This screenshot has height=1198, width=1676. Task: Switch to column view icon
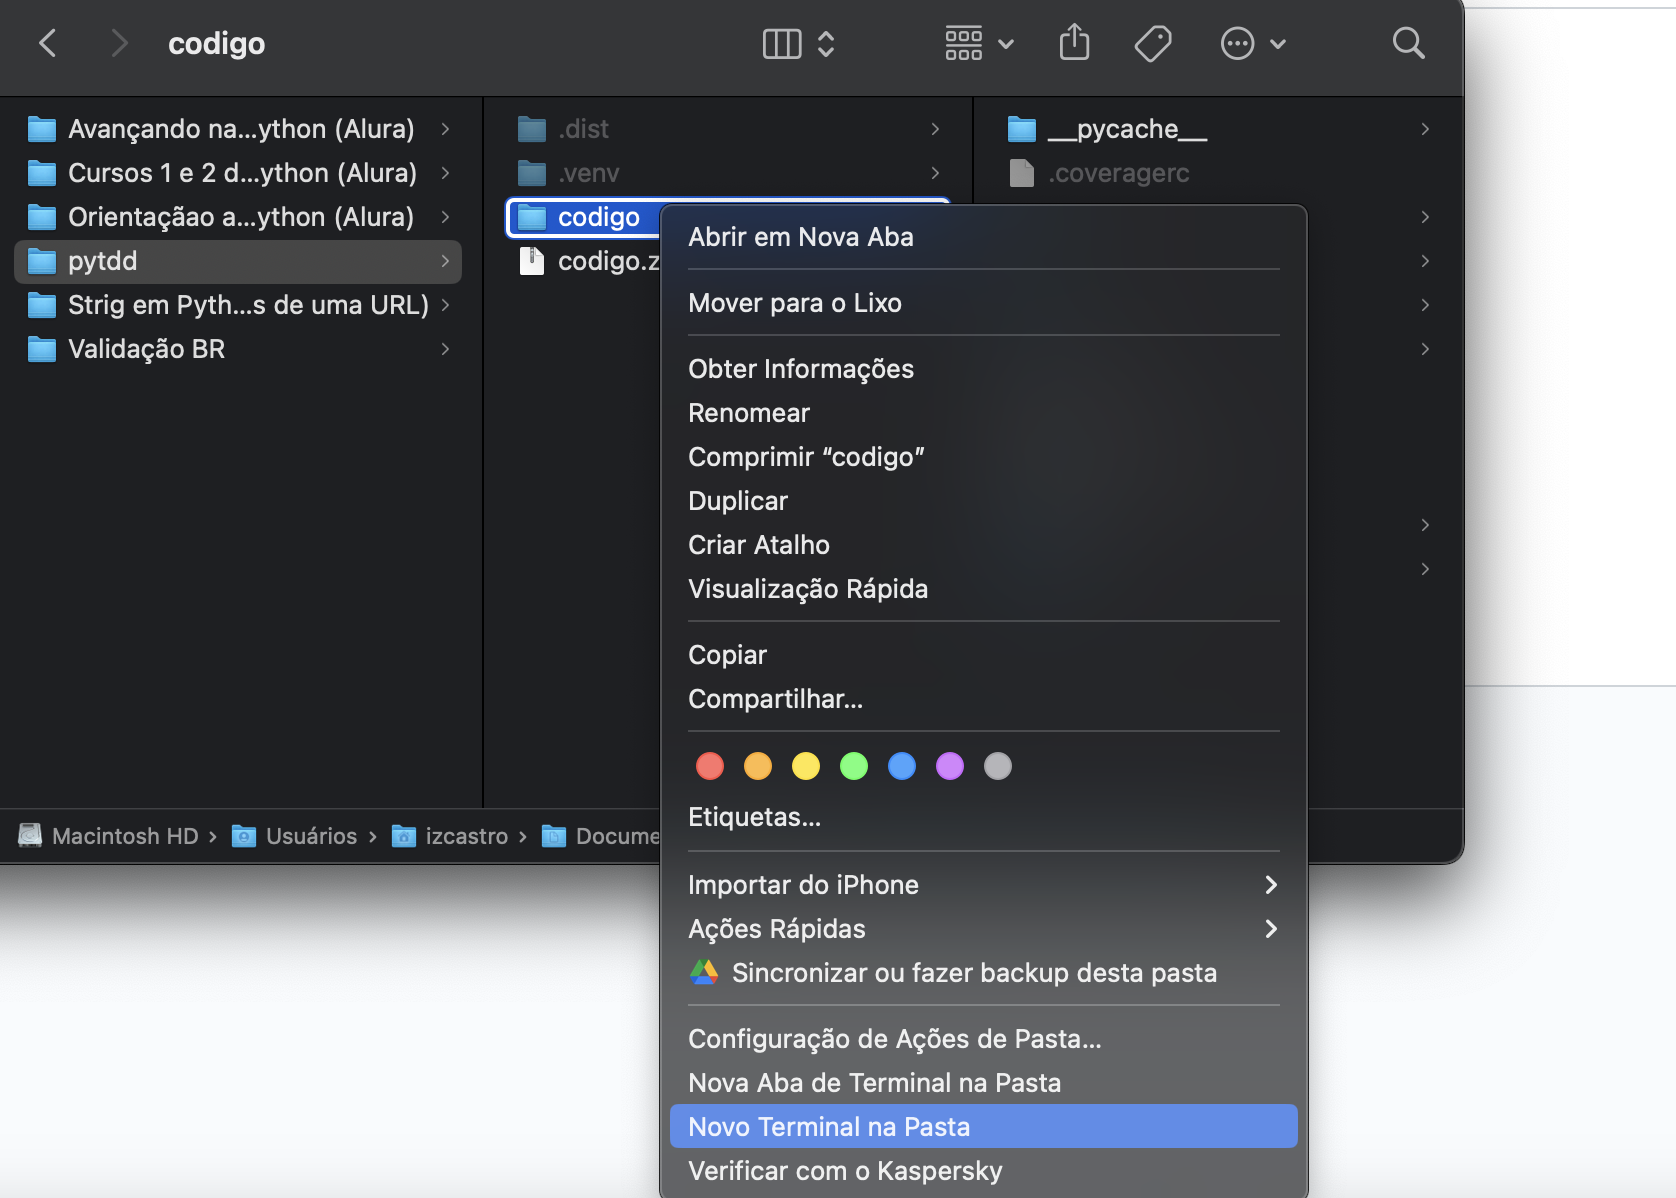782,44
